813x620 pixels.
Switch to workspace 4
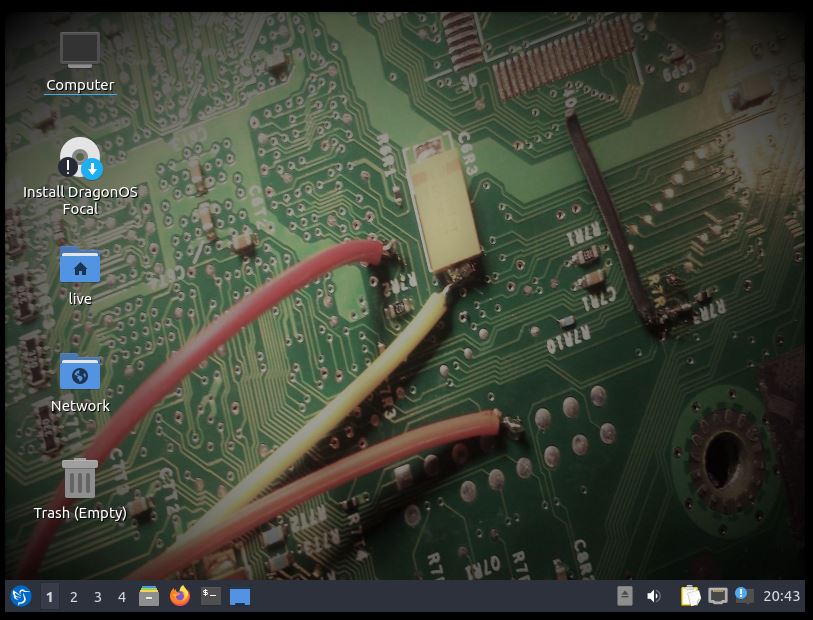coord(122,597)
